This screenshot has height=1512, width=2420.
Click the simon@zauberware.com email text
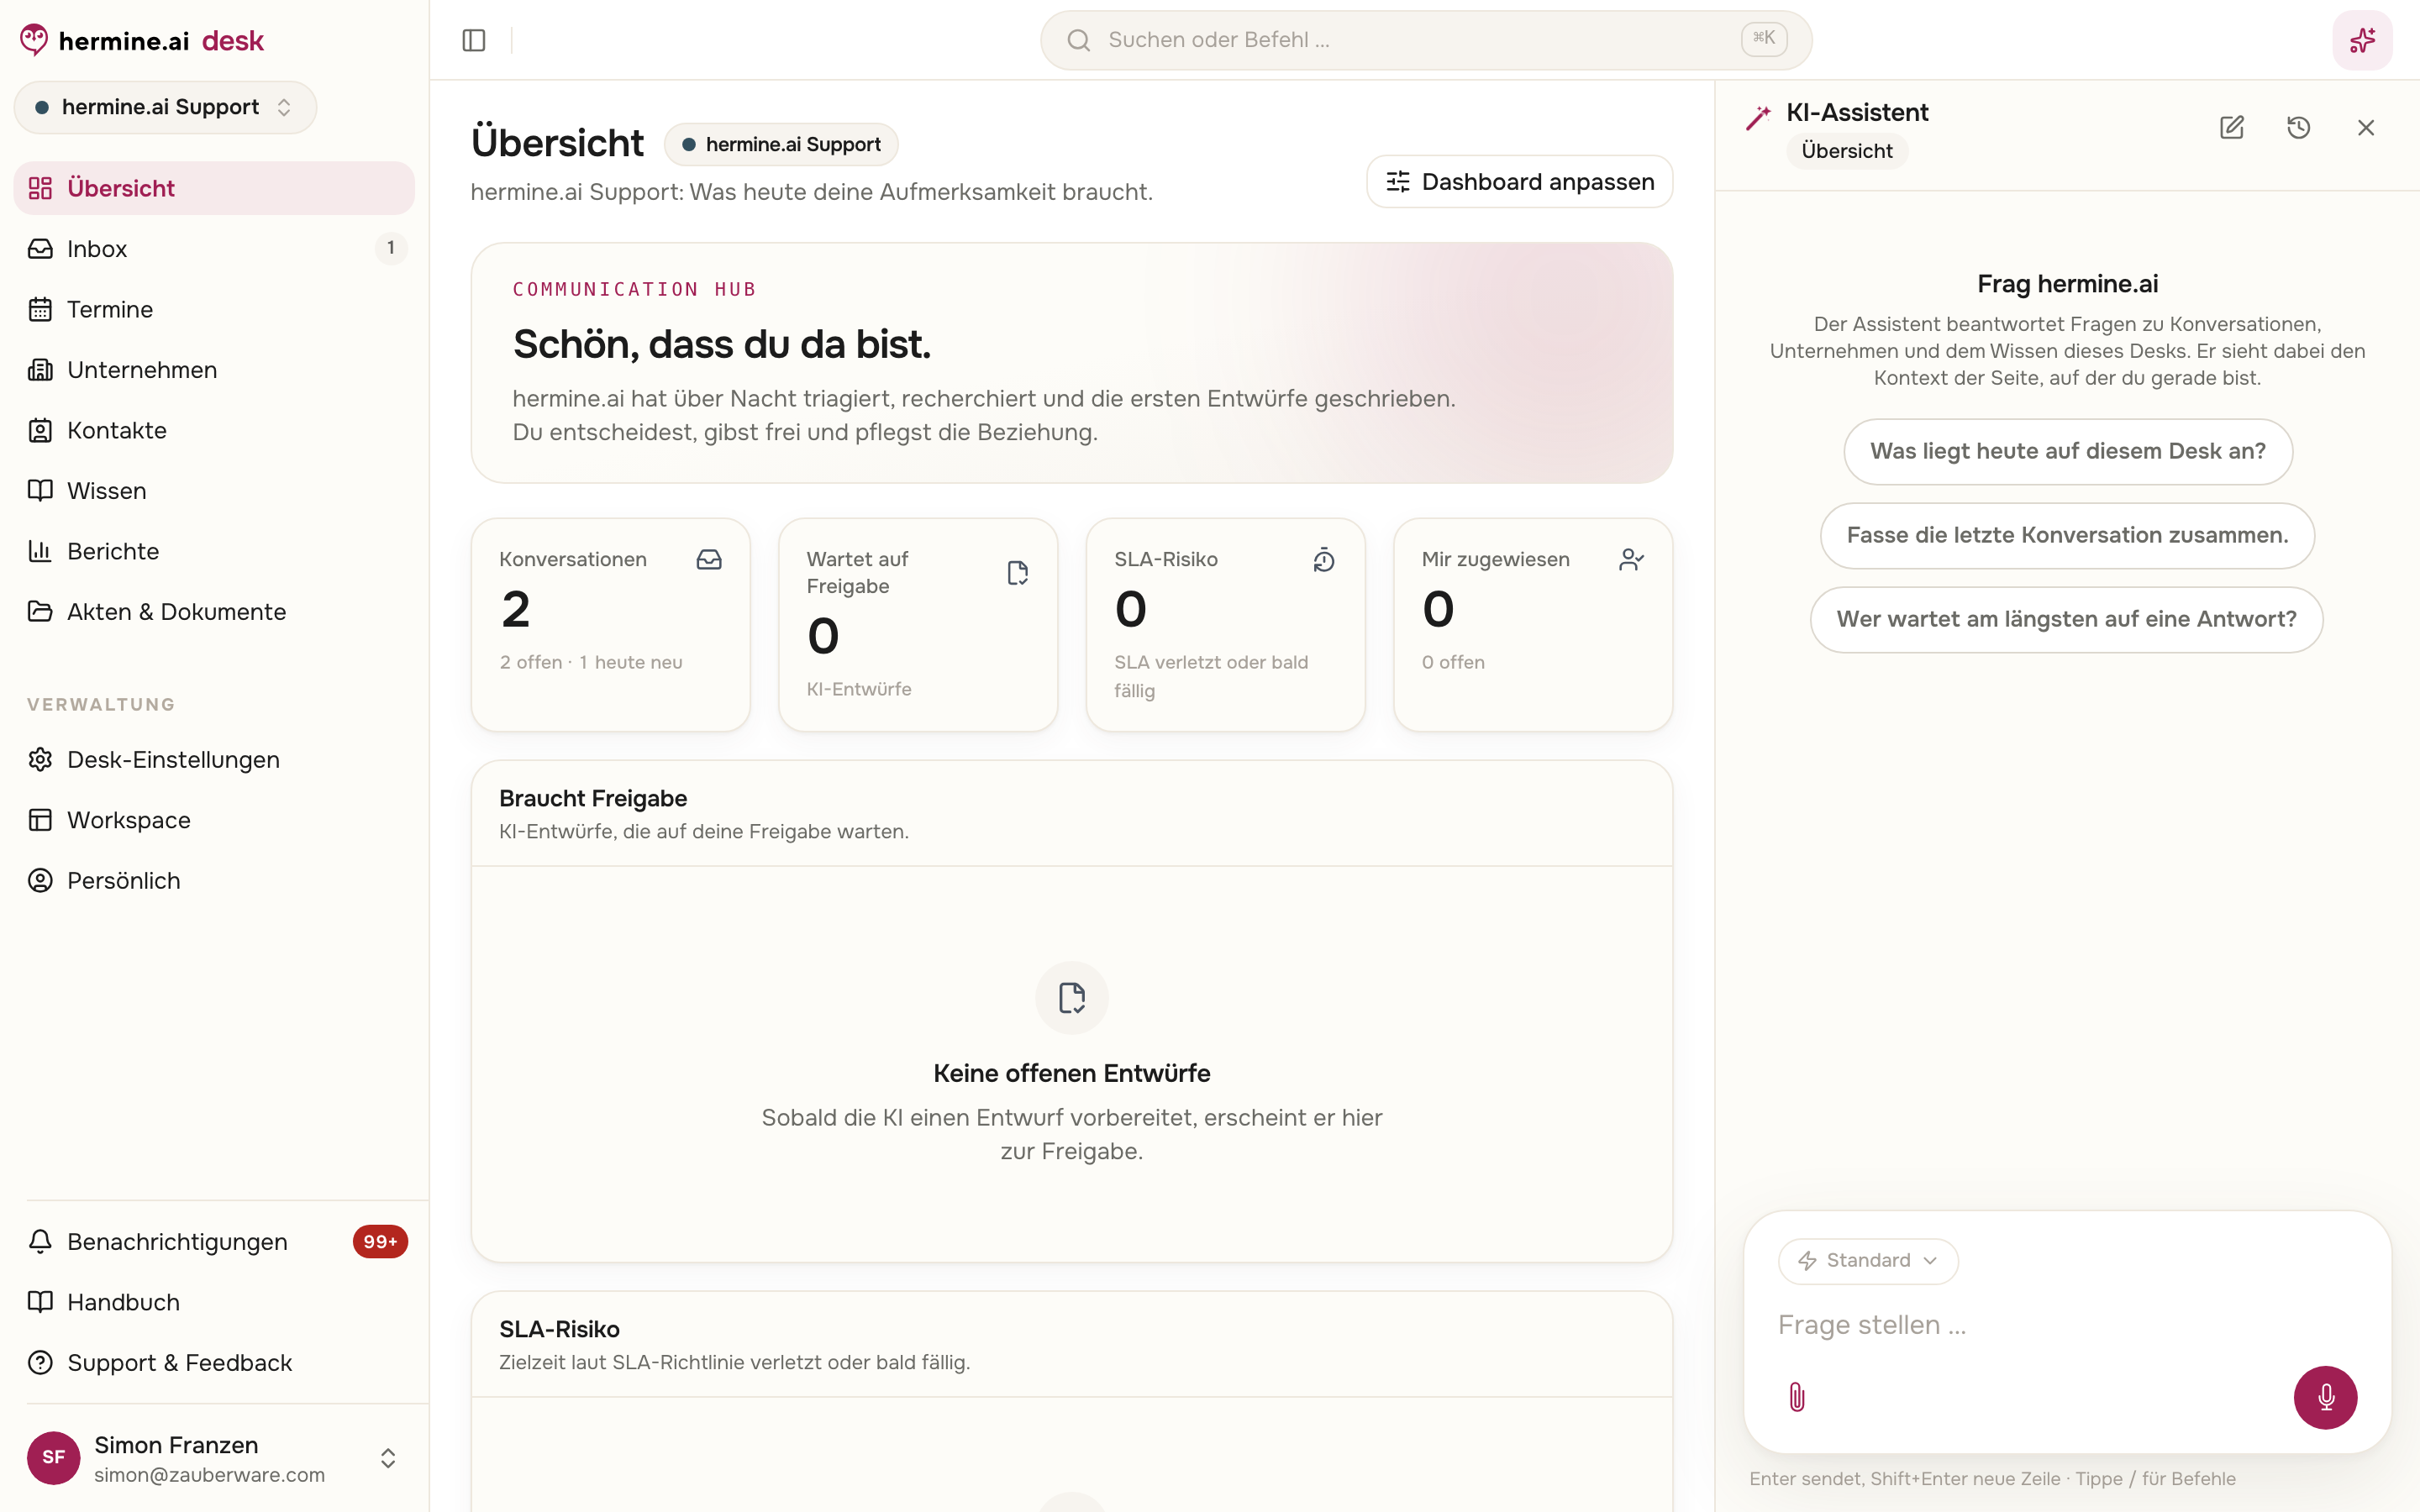tap(210, 1475)
